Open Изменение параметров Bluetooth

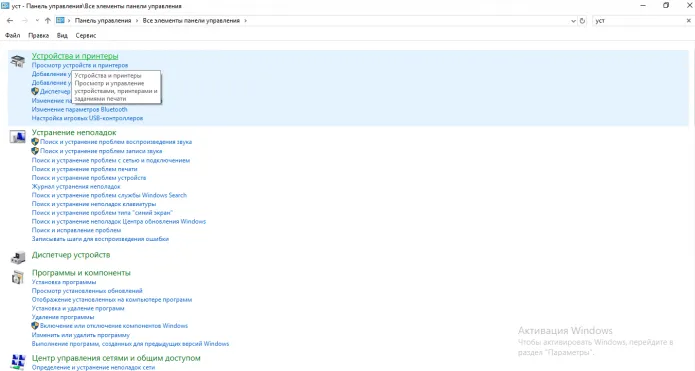click(x=79, y=109)
